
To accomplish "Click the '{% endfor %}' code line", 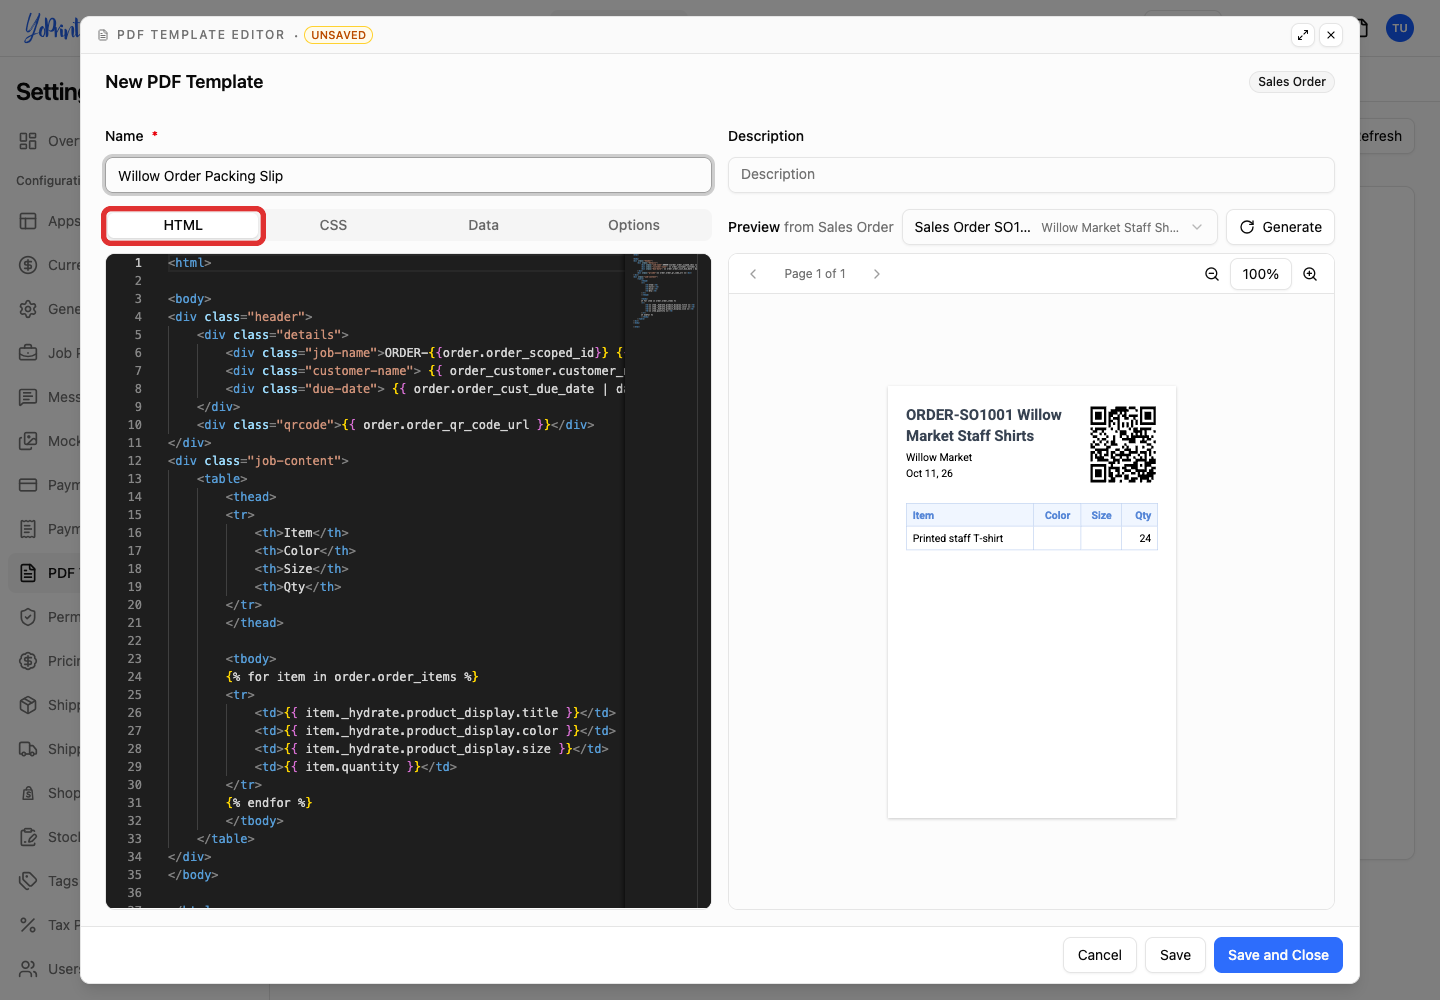I will (270, 803).
